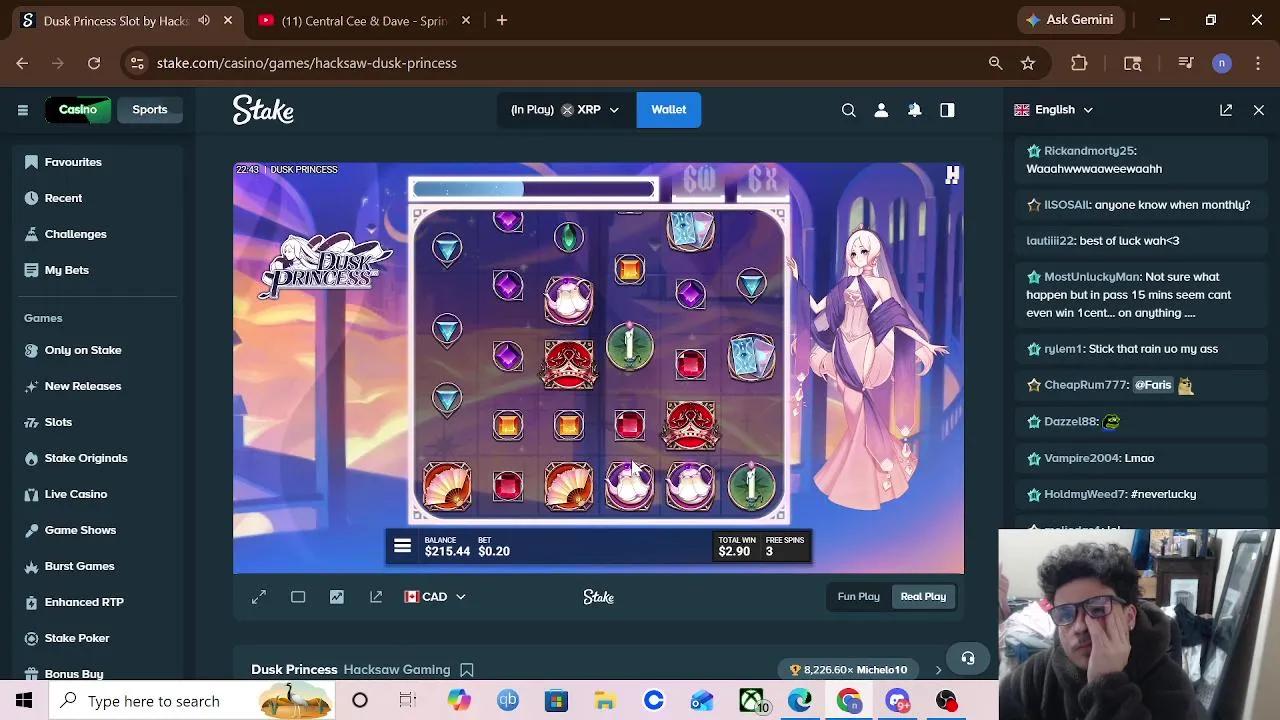Switch to Real Play mode
The image size is (1280, 720).
click(x=922, y=596)
